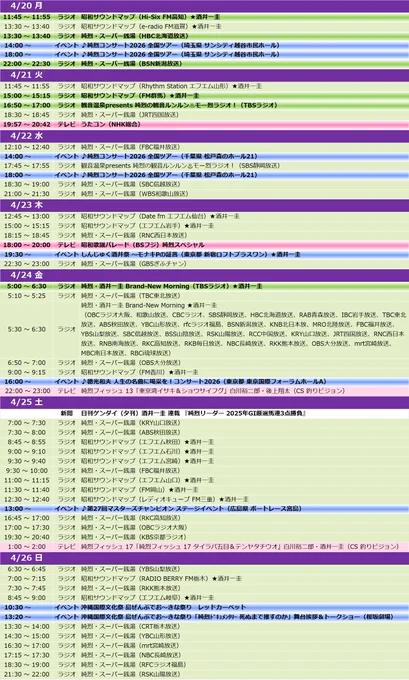Click the 4/20 月 date header
This screenshot has height=680, width=409.
click(x=204, y=6)
